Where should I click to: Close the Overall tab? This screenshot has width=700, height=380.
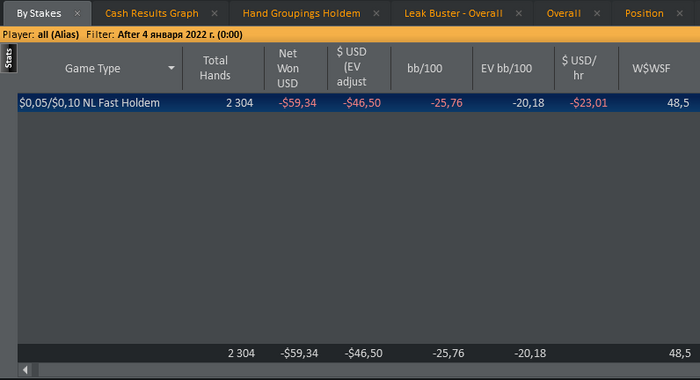click(597, 13)
